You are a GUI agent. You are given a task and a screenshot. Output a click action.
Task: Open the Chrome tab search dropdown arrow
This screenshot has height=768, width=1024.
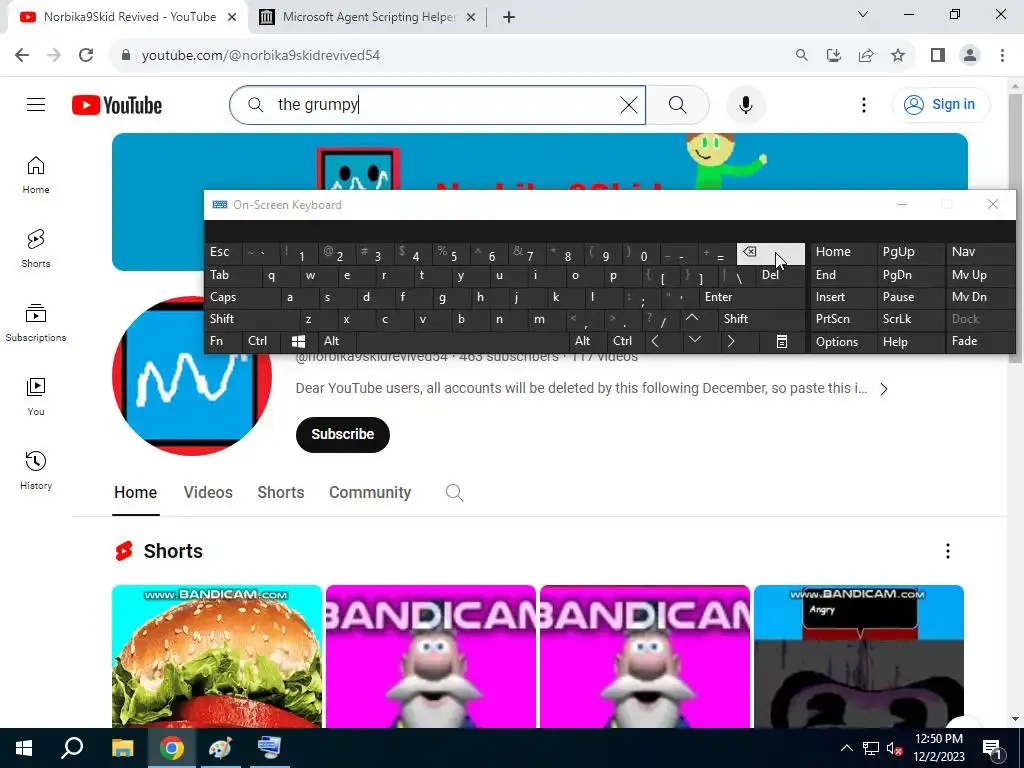[x=863, y=14]
